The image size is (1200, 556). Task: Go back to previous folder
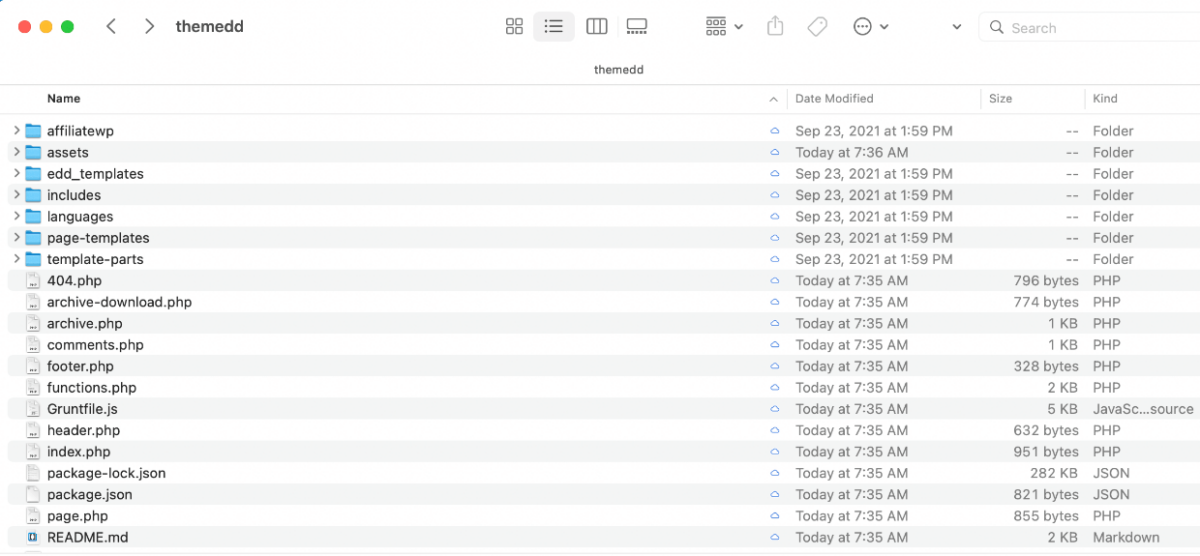pyautogui.click(x=111, y=27)
